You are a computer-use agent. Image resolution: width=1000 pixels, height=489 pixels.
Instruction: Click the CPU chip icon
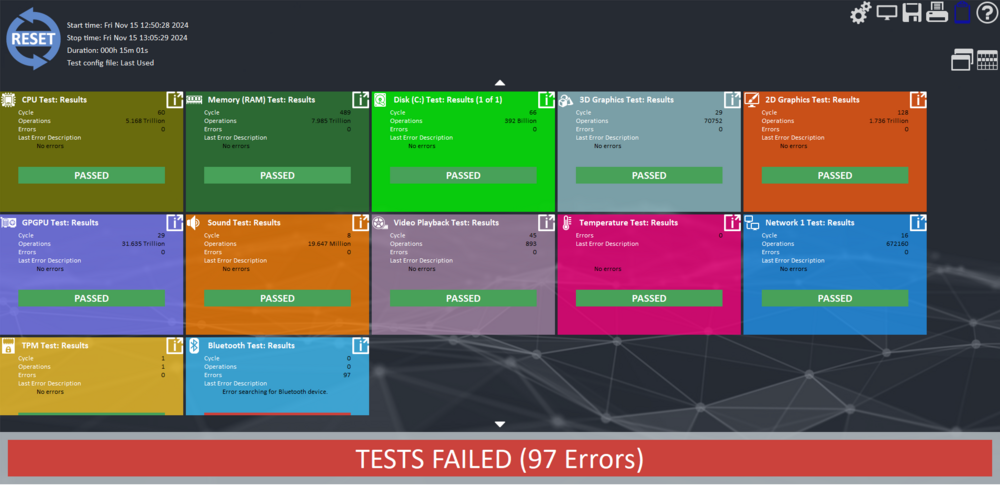click(x=8, y=99)
